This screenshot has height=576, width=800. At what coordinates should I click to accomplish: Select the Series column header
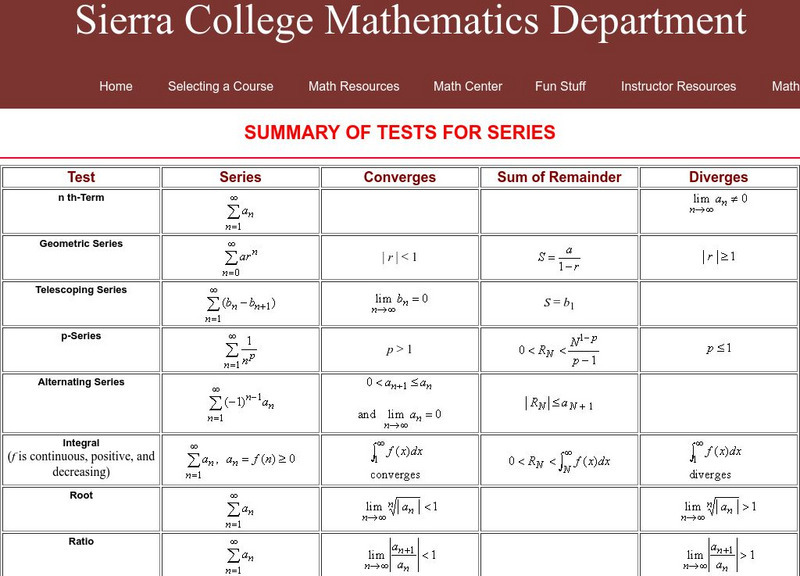[240, 177]
